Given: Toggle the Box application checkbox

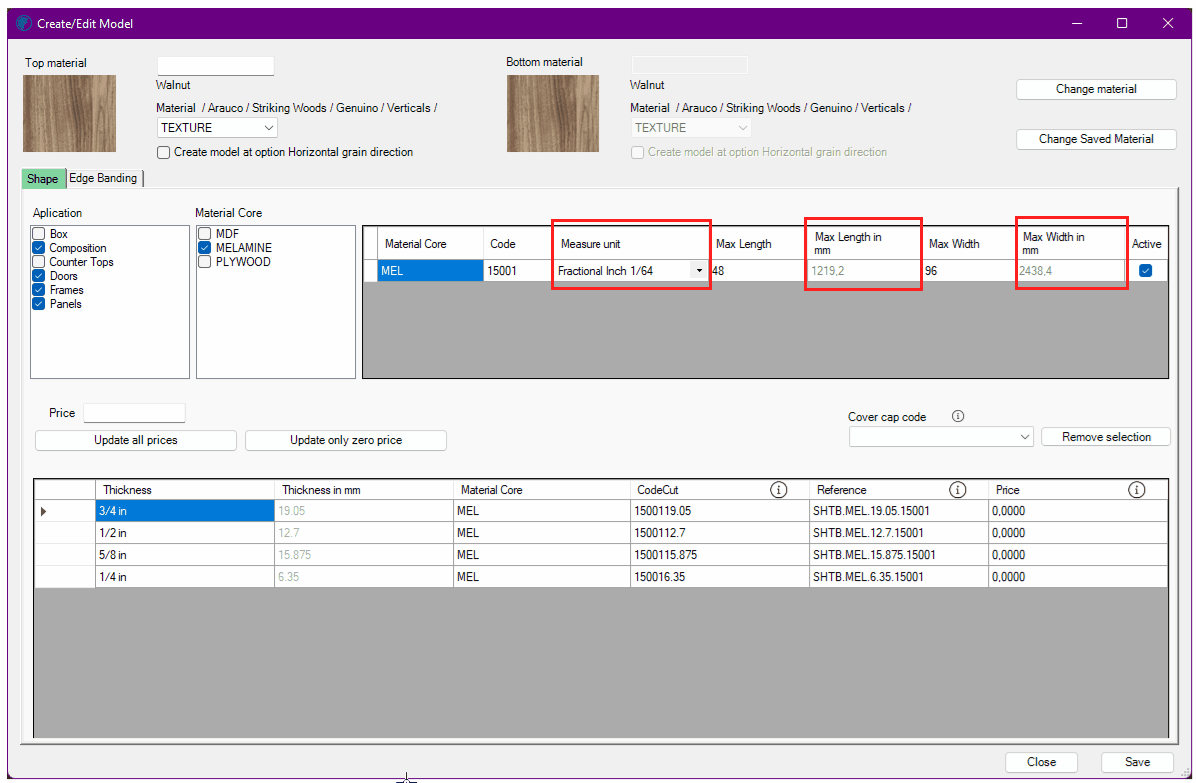Looking at the screenshot, I should pyautogui.click(x=39, y=234).
